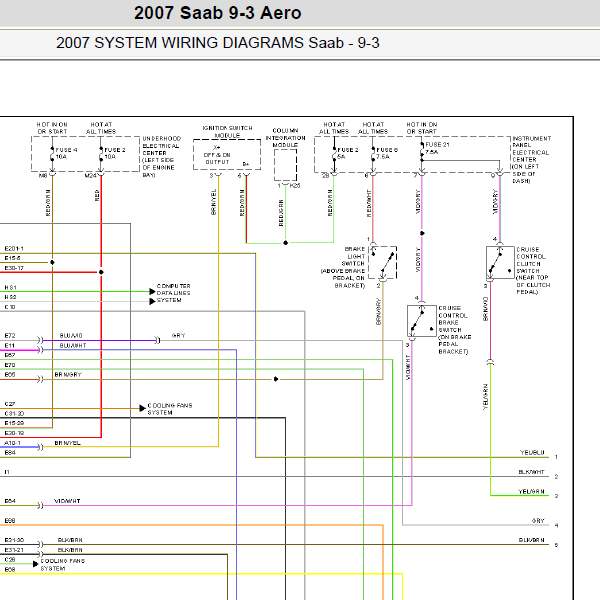Click the C27 connector label

pos(10,404)
